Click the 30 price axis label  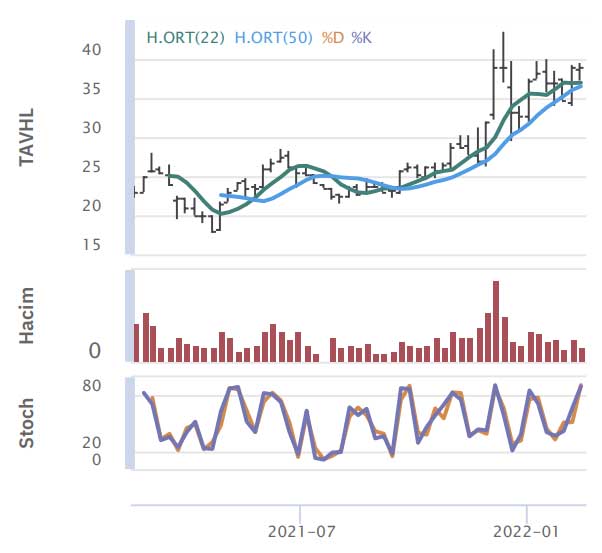(92, 128)
